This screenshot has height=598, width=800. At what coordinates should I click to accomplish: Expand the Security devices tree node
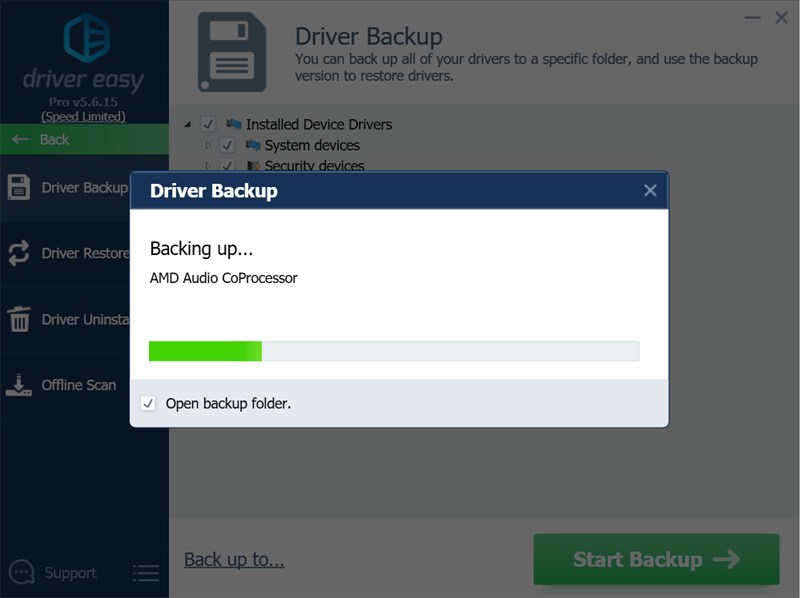[209, 166]
